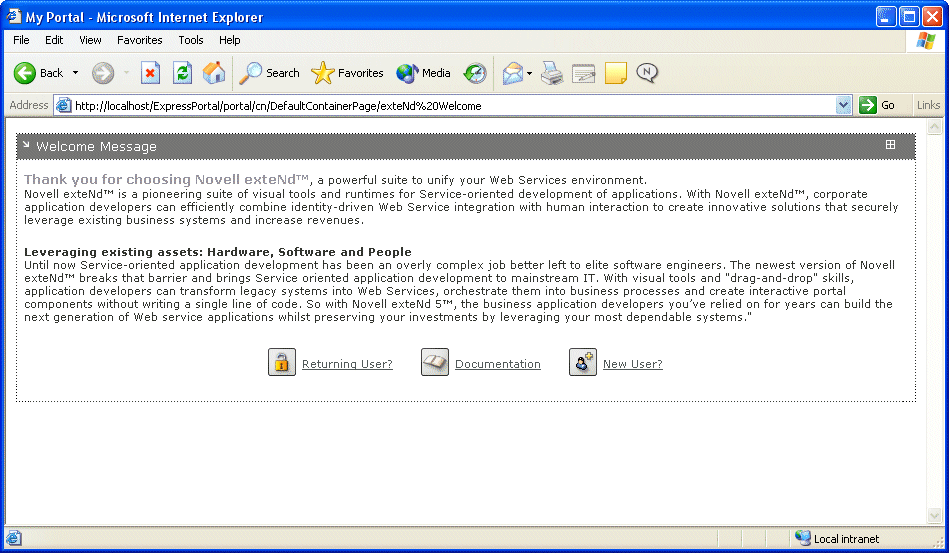The width and height of the screenshot is (949, 553).
Task: Maximize the Welcome Message portlet
Action: pyautogui.click(x=890, y=145)
